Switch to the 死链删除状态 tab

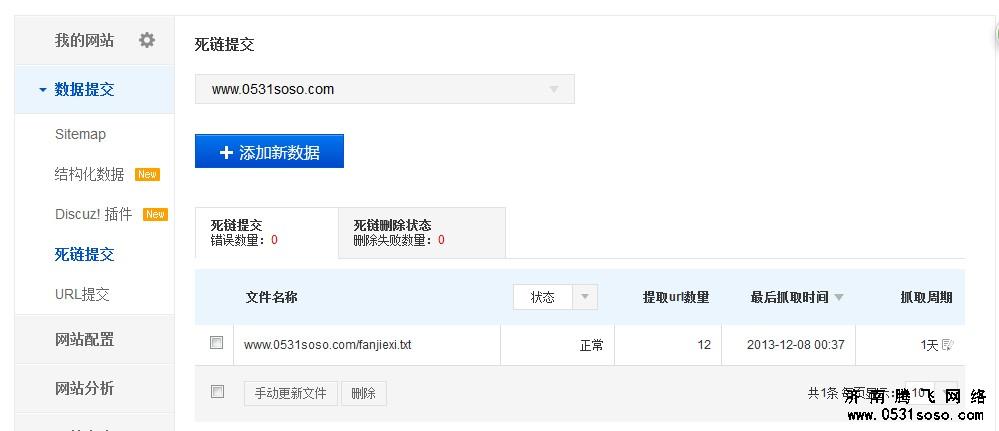pyautogui.click(x=422, y=233)
